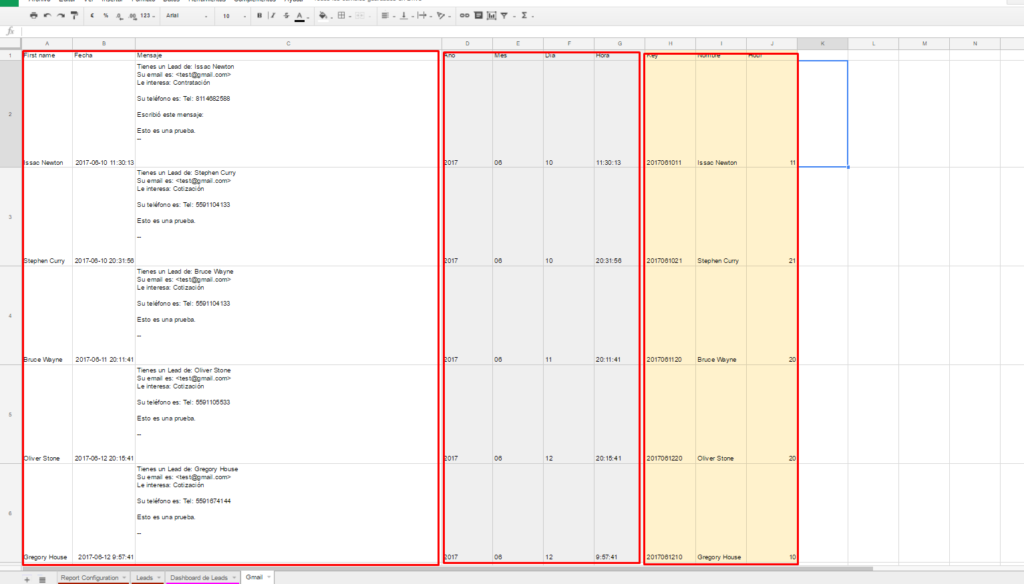Undo the last action
This screenshot has height=584, width=1024.
(47, 16)
